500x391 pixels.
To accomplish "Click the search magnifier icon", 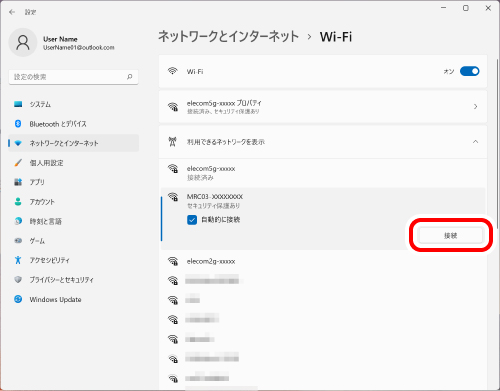I will (x=130, y=77).
